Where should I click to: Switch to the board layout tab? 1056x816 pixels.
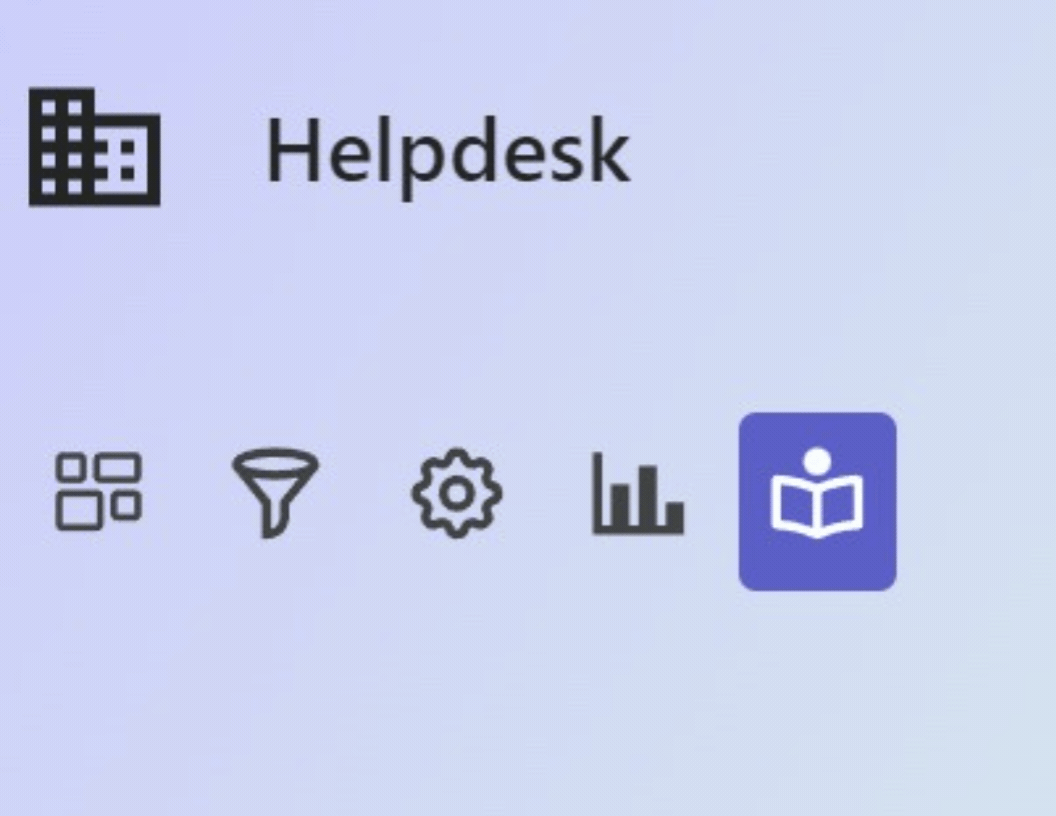point(98,492)
